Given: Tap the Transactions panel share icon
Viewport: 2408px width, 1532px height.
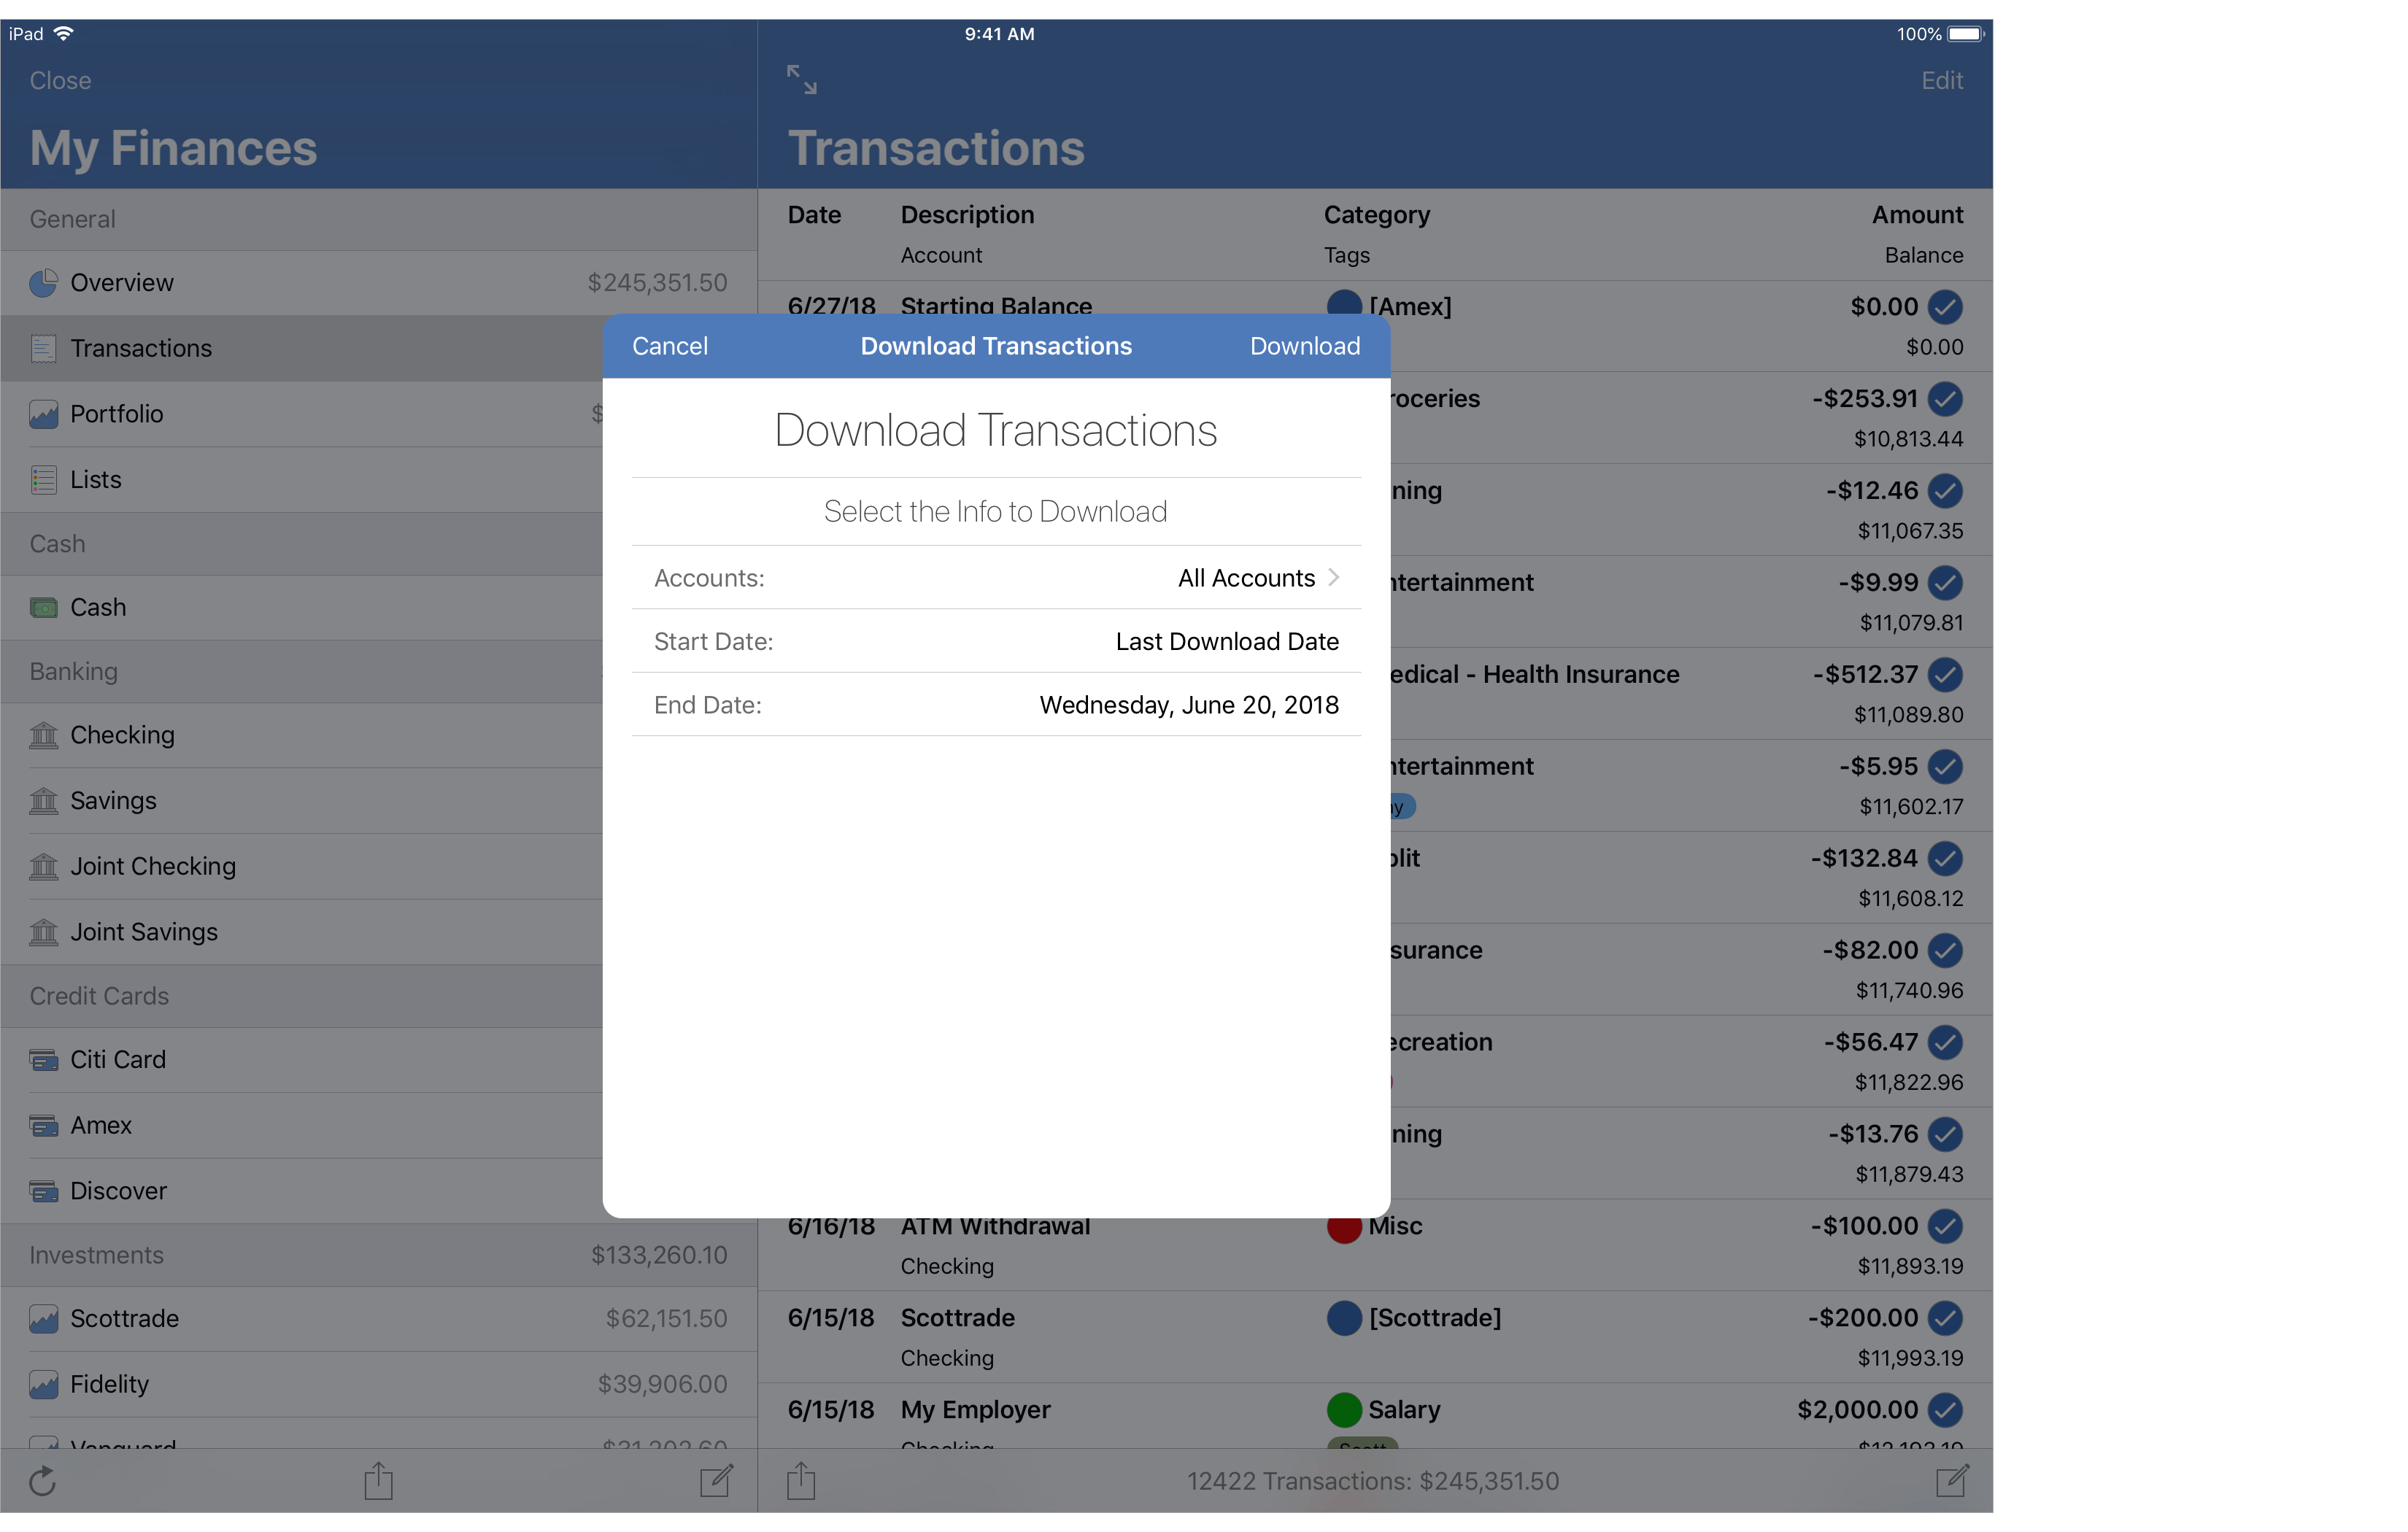Looking at the screenshot, I should 801,1481.
